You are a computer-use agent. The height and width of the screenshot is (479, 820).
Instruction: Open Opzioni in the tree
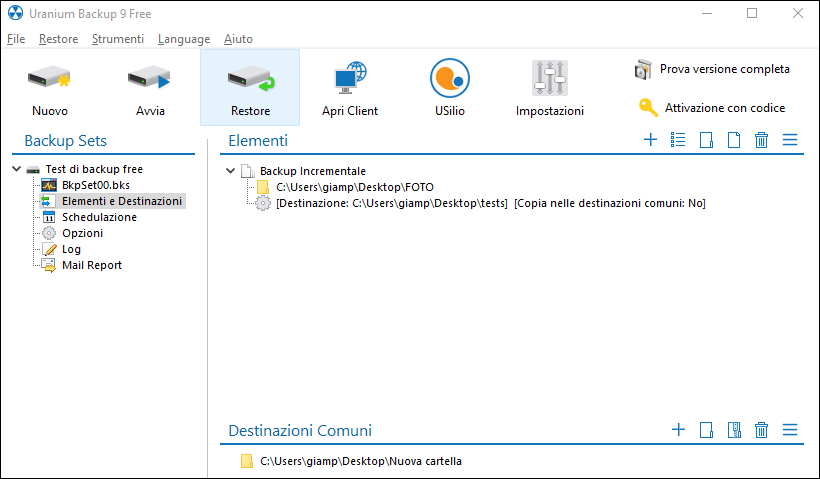point(83,233)
